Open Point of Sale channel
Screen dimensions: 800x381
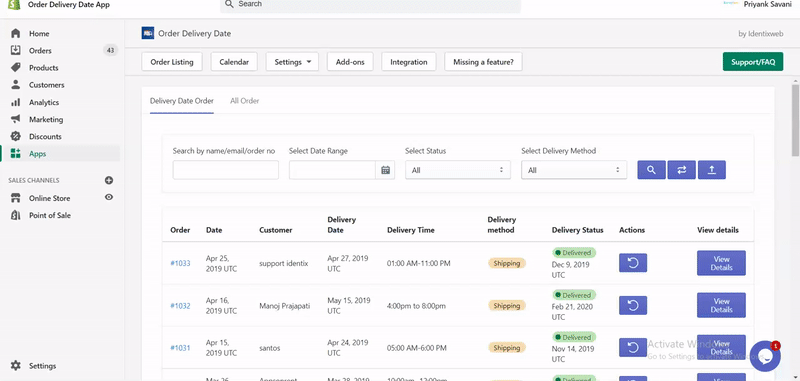[x=49, y=215]
